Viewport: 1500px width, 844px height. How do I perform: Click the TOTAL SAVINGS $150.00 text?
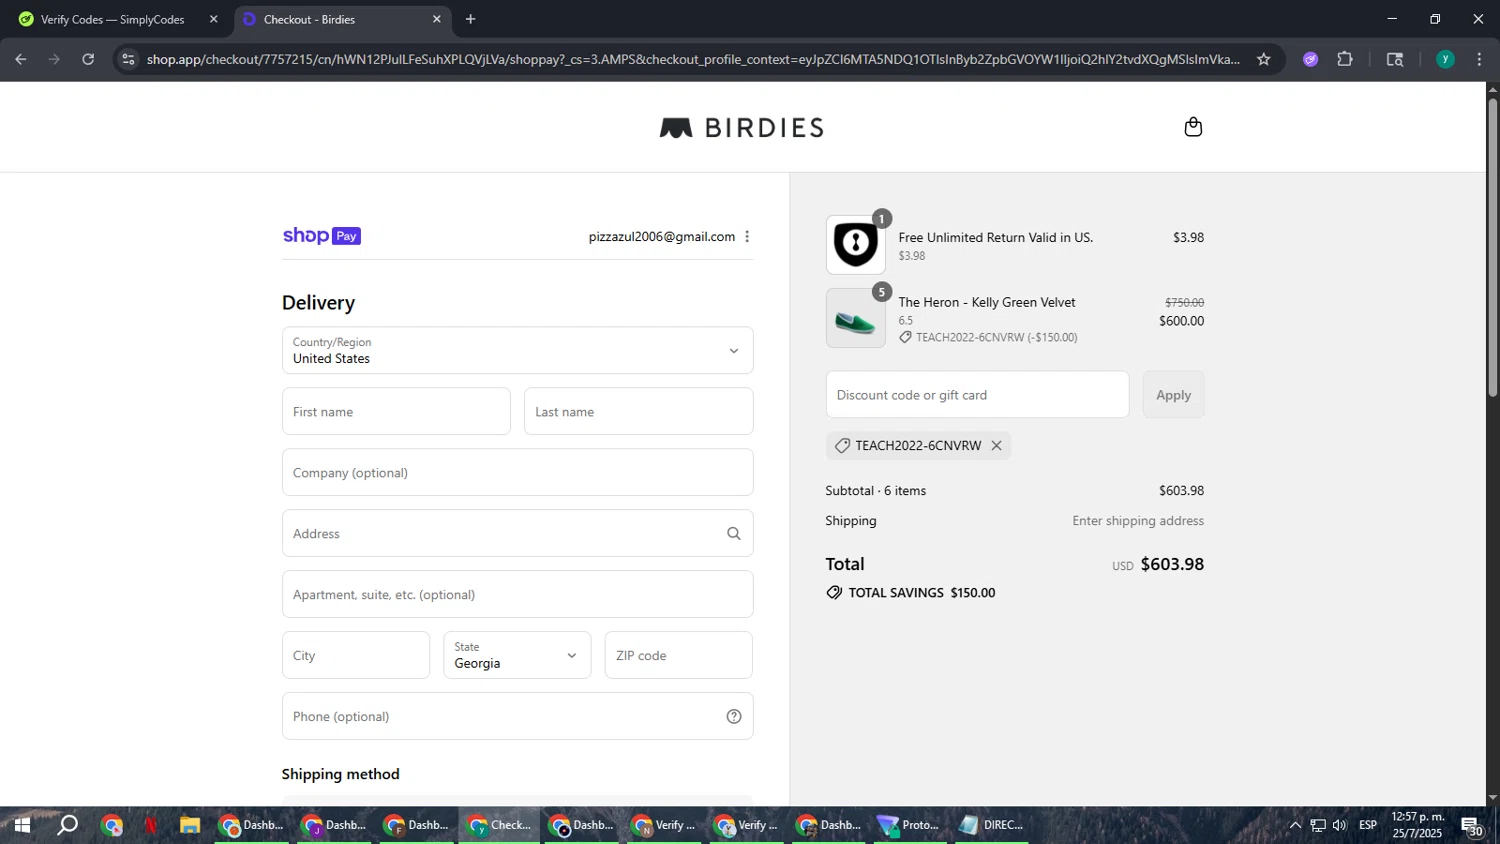tap(922, 593)
